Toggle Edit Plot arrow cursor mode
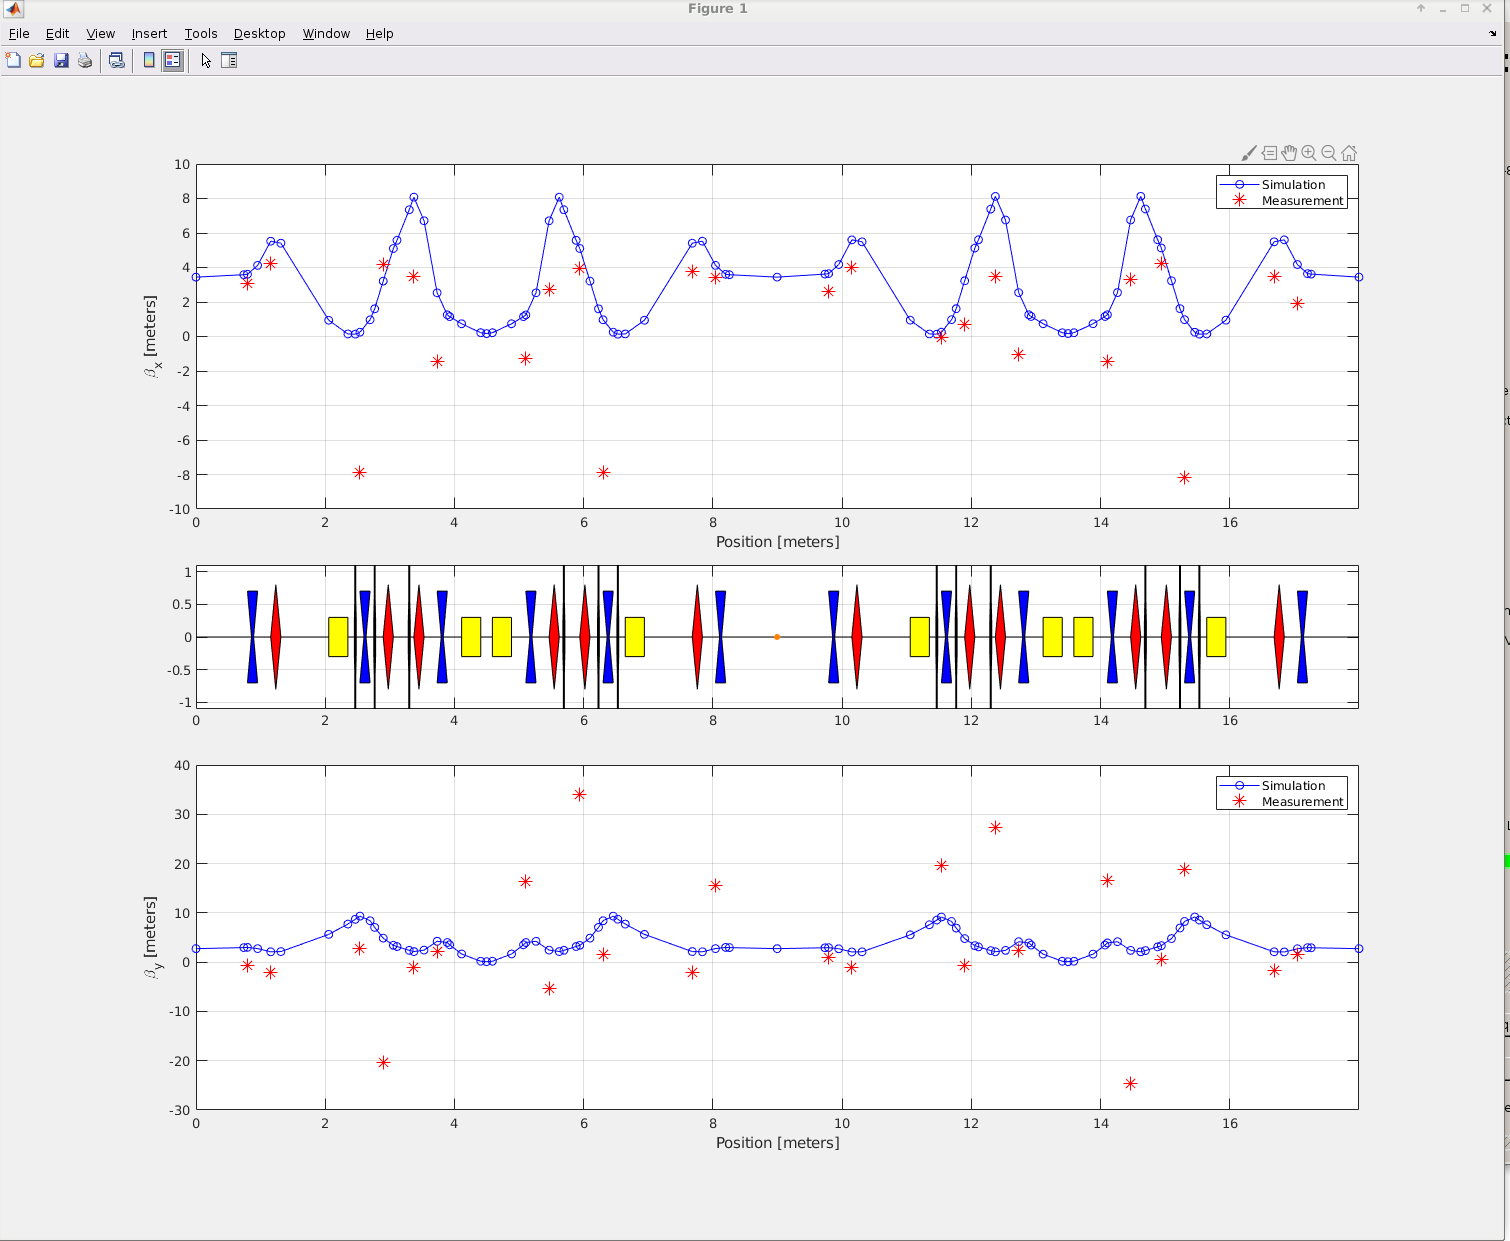The image size is (1510, 1241). tap(206, 60)
